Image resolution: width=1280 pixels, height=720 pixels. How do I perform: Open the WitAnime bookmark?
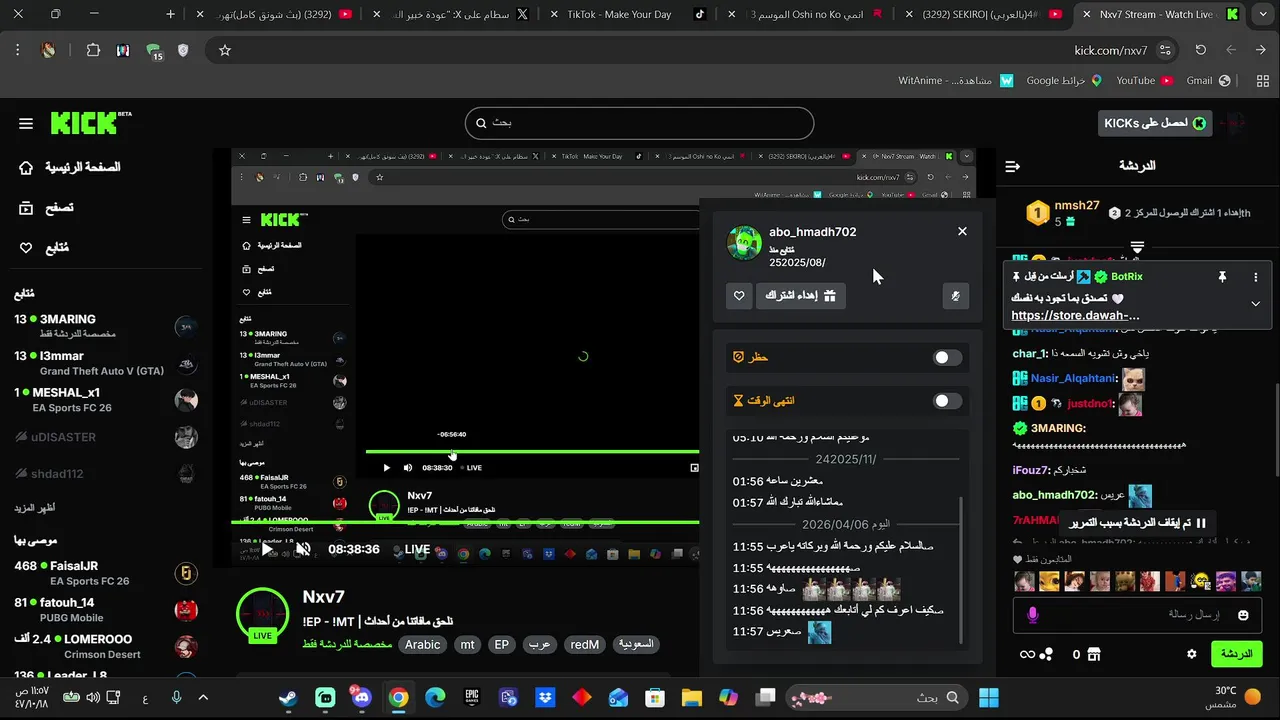click(956, 80)
